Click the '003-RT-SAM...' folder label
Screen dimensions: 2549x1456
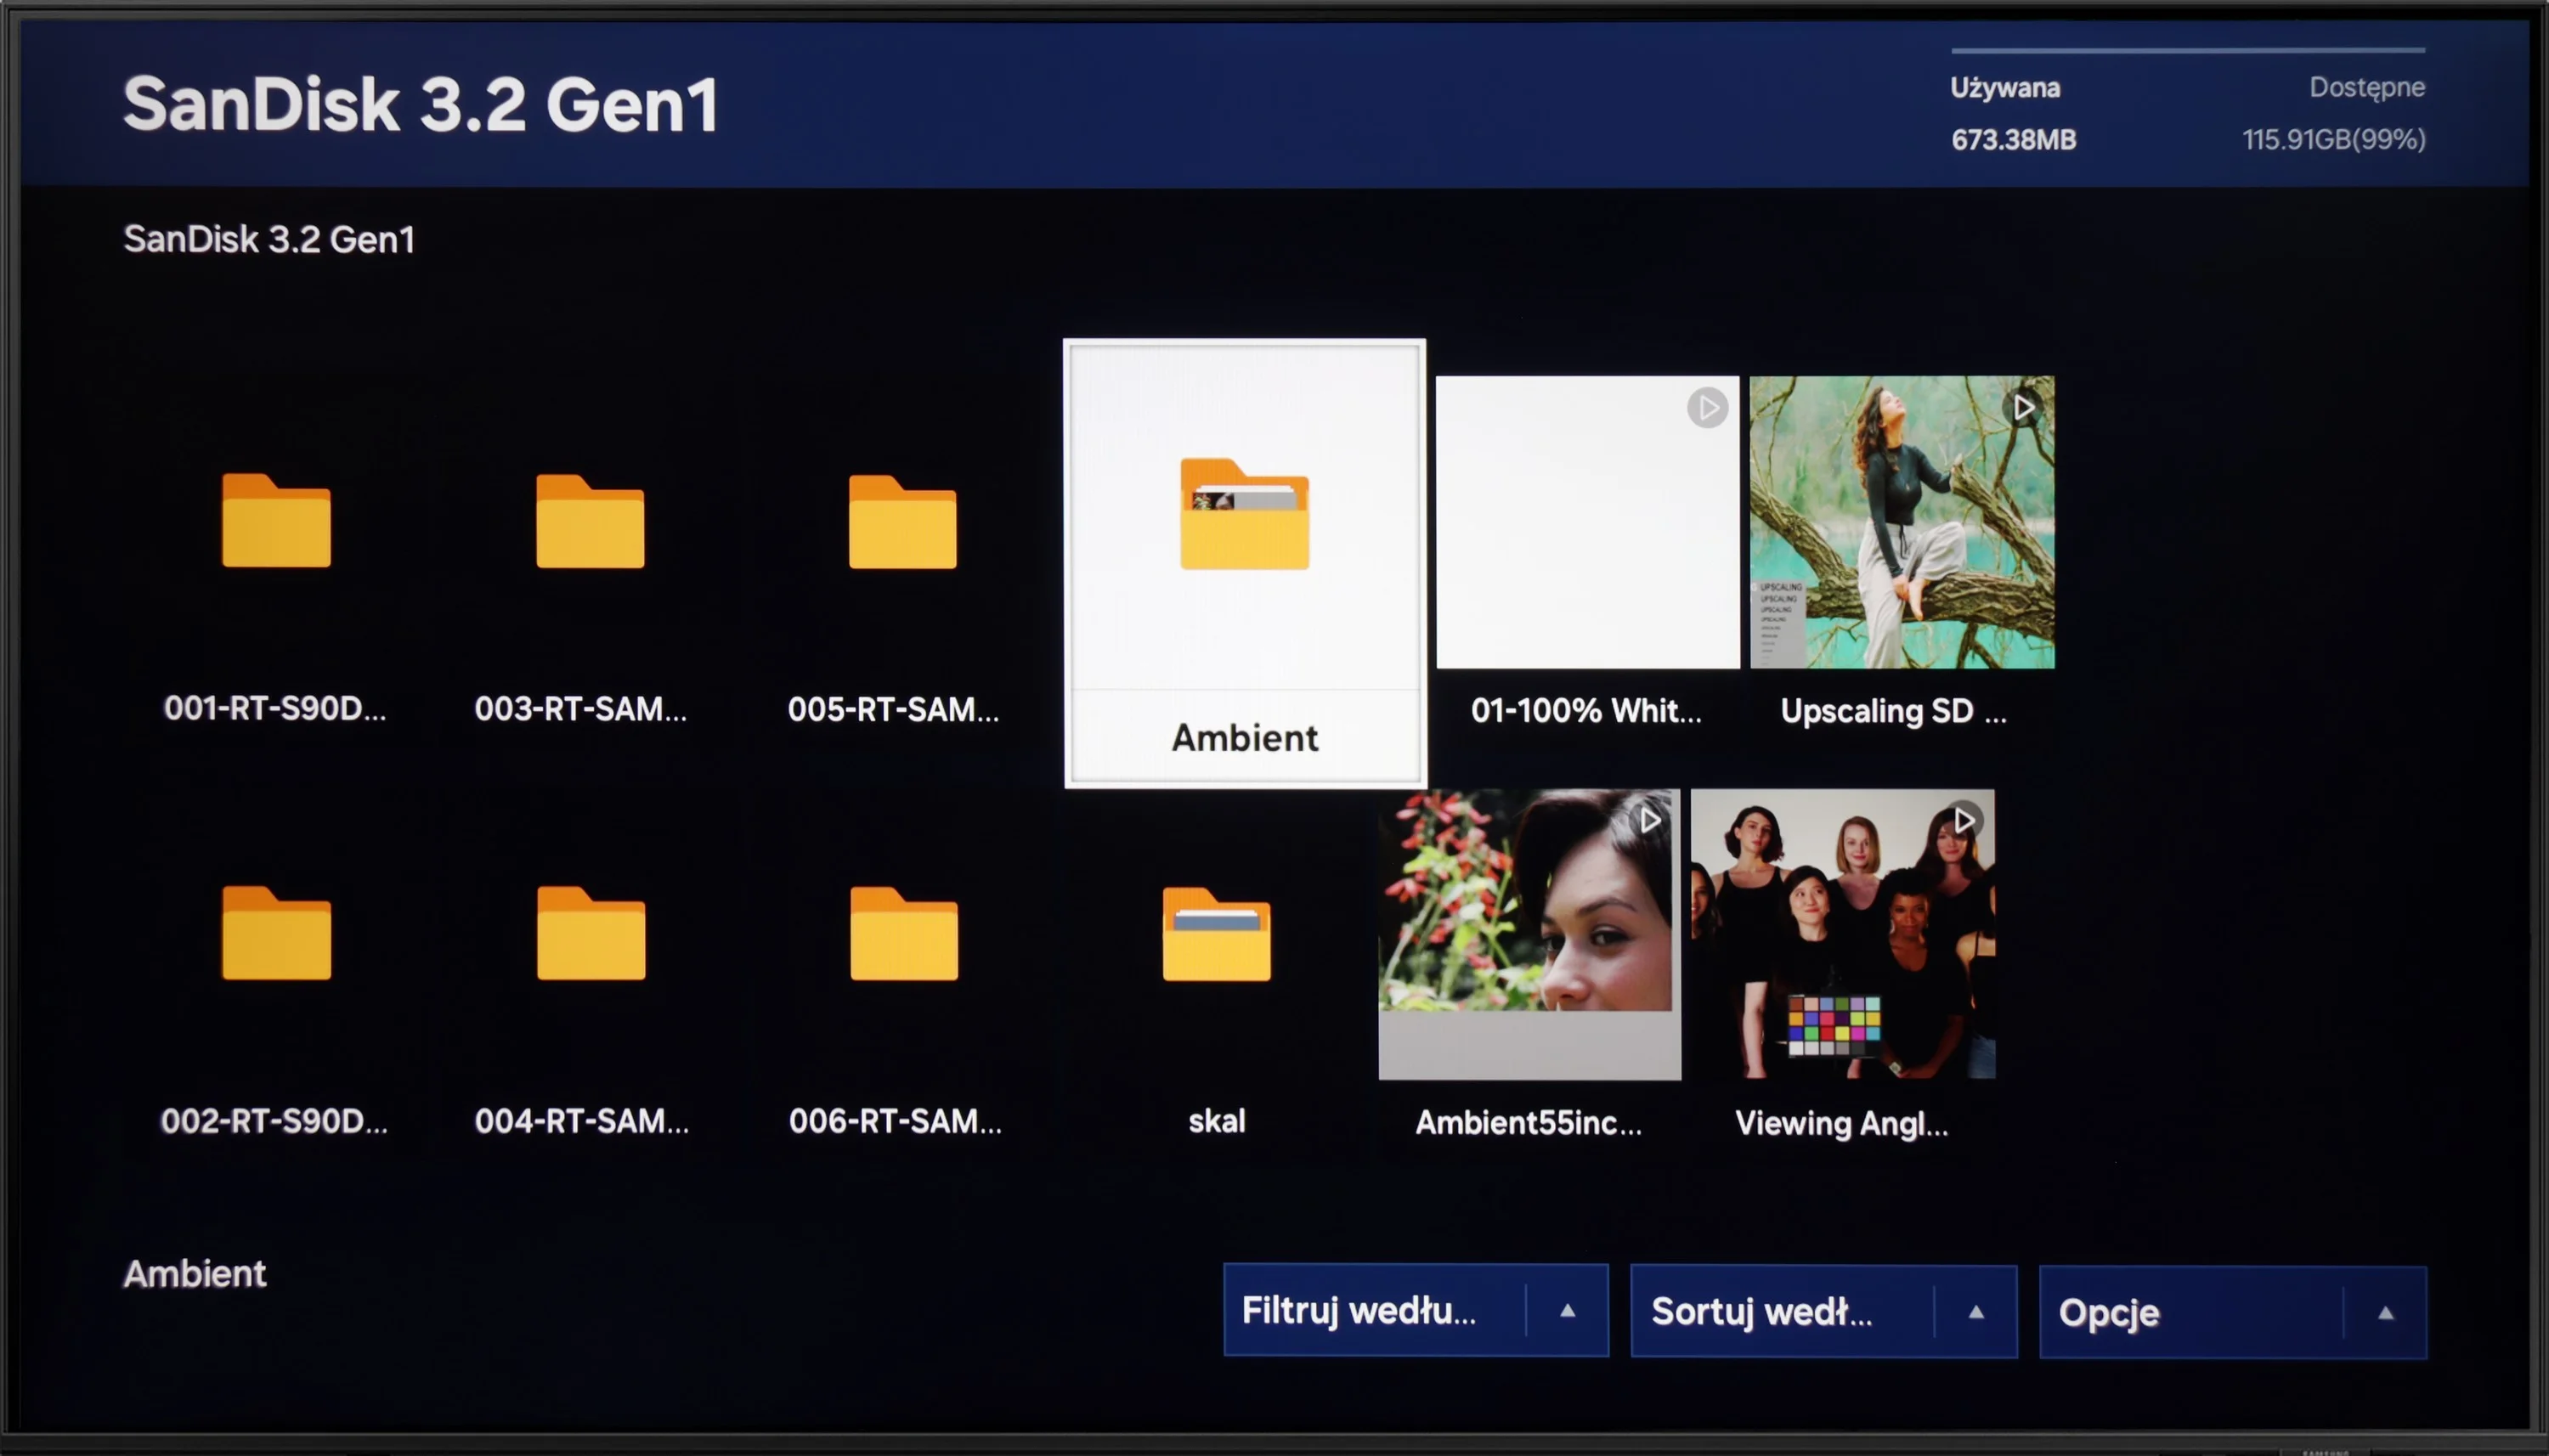click(x=581, y=709)
